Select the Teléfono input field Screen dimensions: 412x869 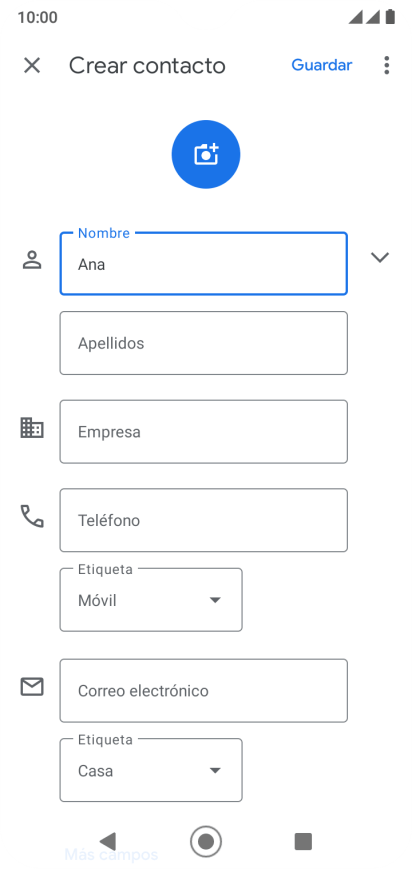click(204, 520)
